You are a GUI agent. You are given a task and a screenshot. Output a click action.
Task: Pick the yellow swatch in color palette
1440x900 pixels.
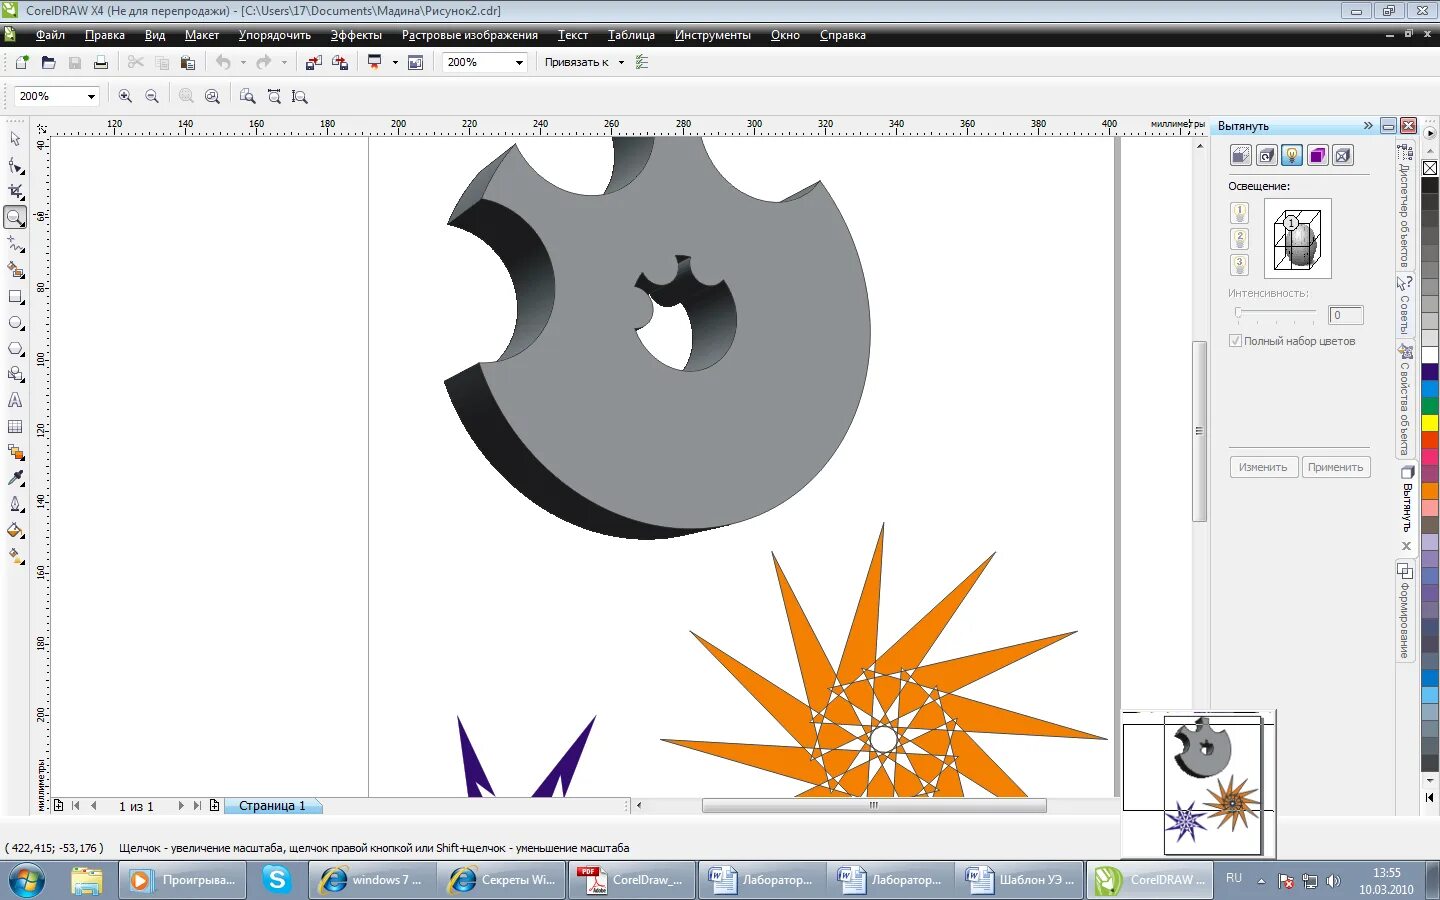(x=1430, y=423)
